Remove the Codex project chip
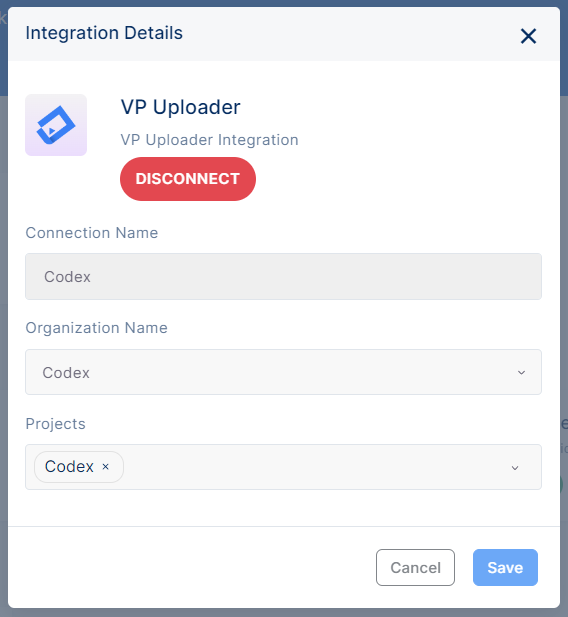The width and height of the screenshot is (568, 617). pos(105,467)
